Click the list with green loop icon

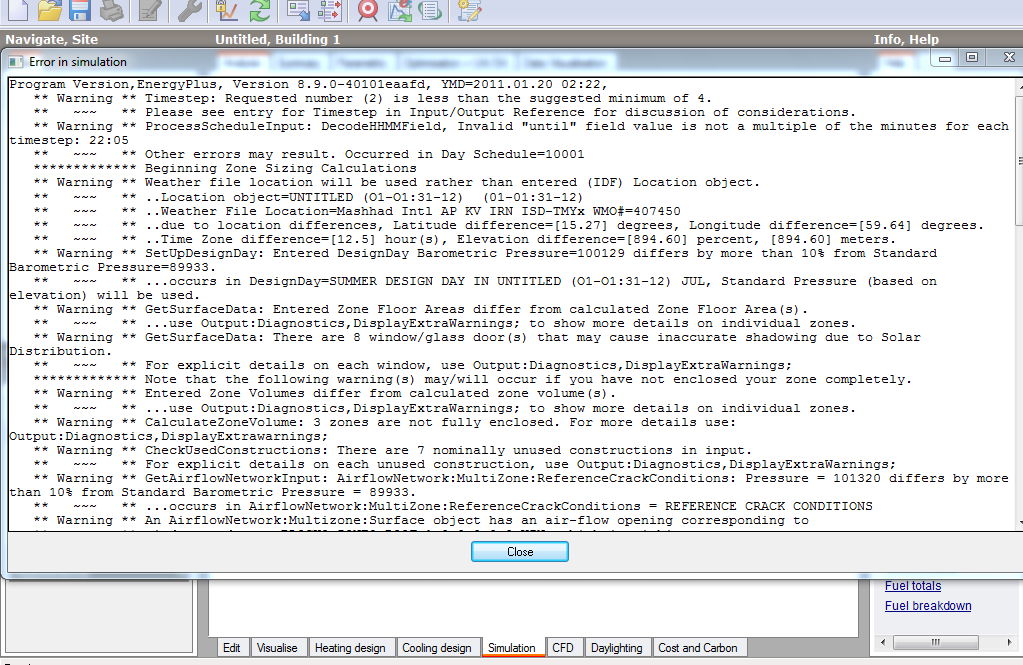click(431, 9)
